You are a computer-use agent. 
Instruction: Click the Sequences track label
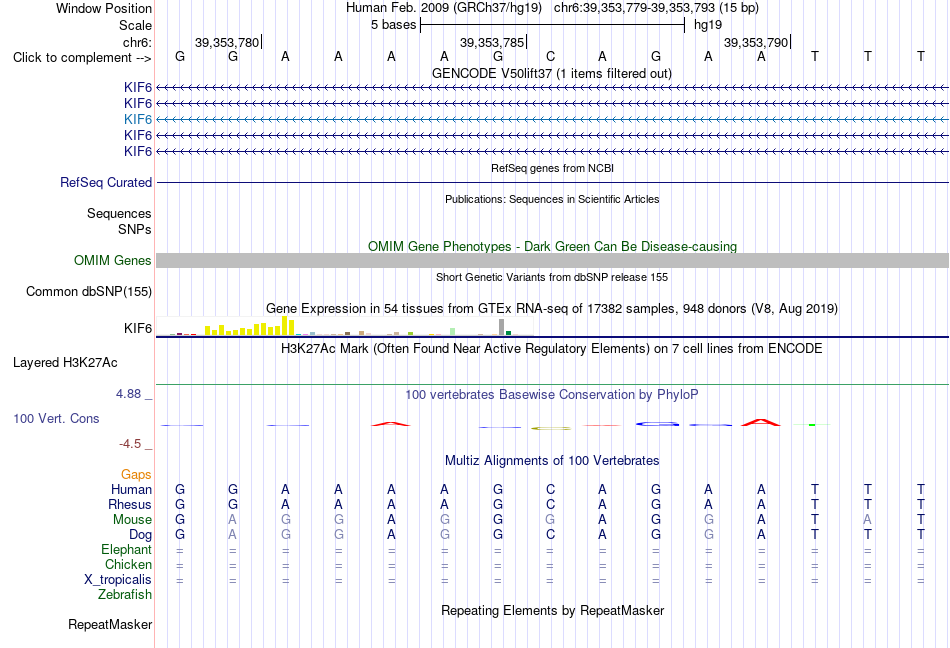pyautogui.click(x=119, y=214)
